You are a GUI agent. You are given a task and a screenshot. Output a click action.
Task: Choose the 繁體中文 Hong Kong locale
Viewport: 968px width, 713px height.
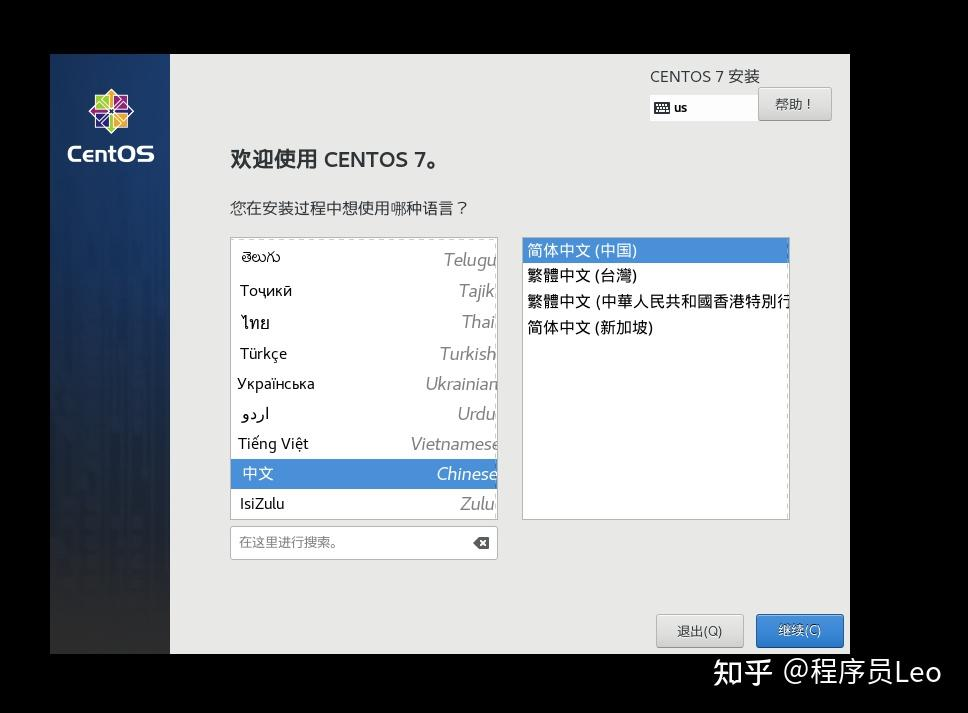656,301
